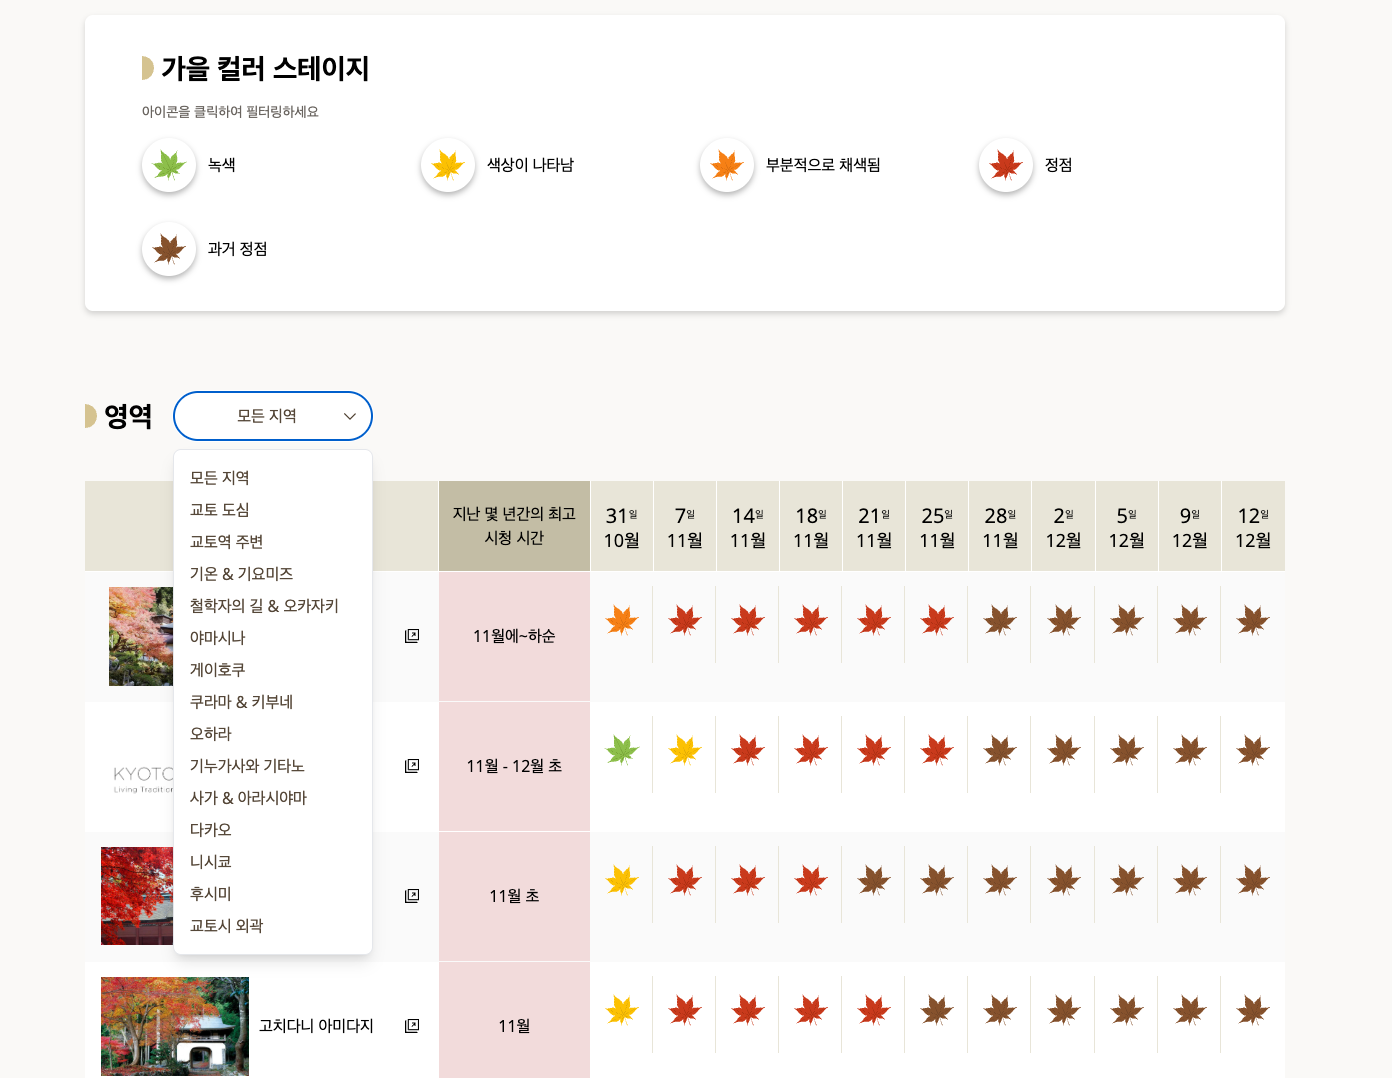The width and height of the screenshot is (1392, 1078).
Task: Click the 31 10월 leaf in 11월 초 row
Action: click(622, 881)
